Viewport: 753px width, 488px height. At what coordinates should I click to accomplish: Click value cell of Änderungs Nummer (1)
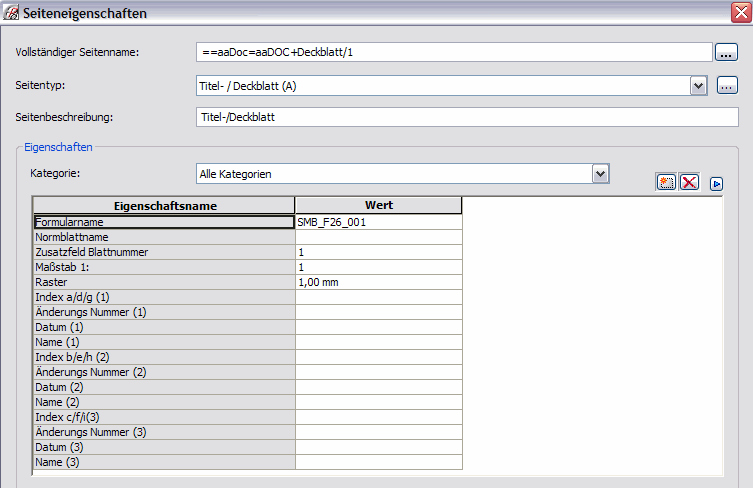tap(378, 312)
